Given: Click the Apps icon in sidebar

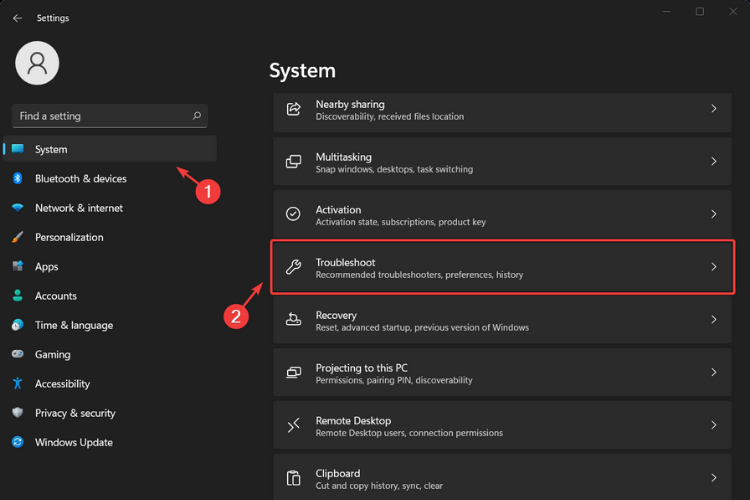Looking at the screenshot, I should [x=18, y=266].
